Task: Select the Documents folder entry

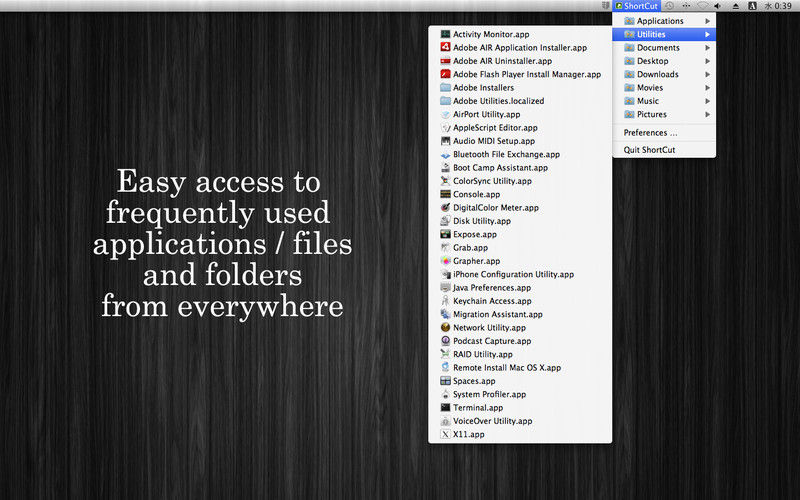Action: [664, 47]
